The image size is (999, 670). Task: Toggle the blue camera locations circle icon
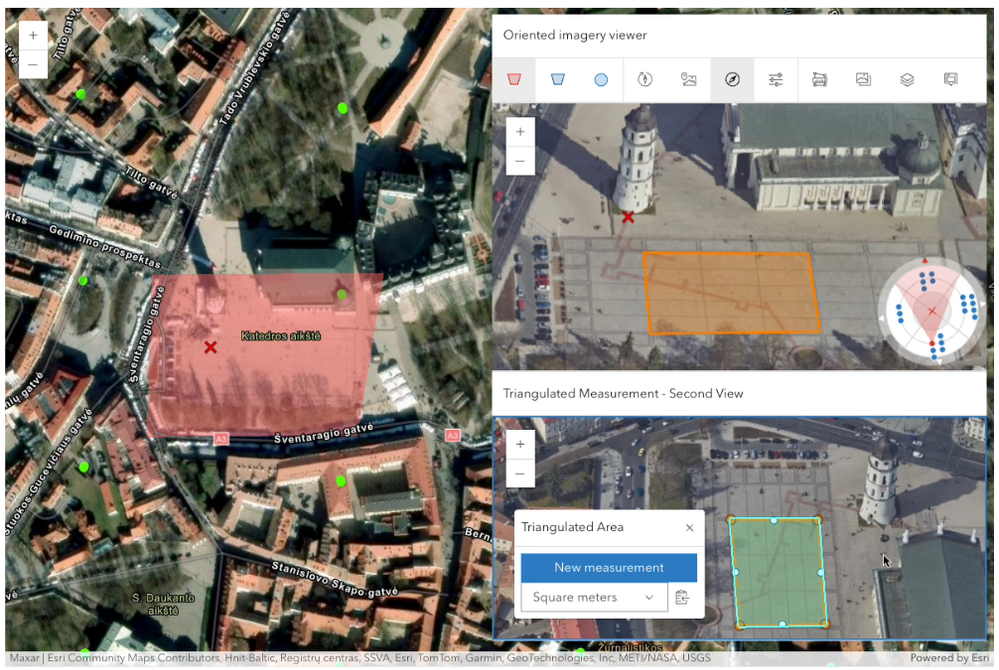coord(601,80)
